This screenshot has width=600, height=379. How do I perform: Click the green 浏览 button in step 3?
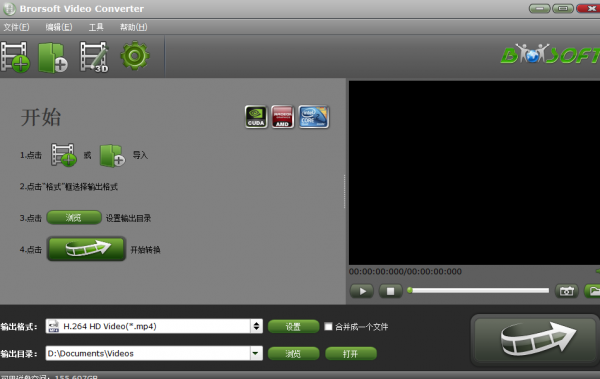point(74,218)
